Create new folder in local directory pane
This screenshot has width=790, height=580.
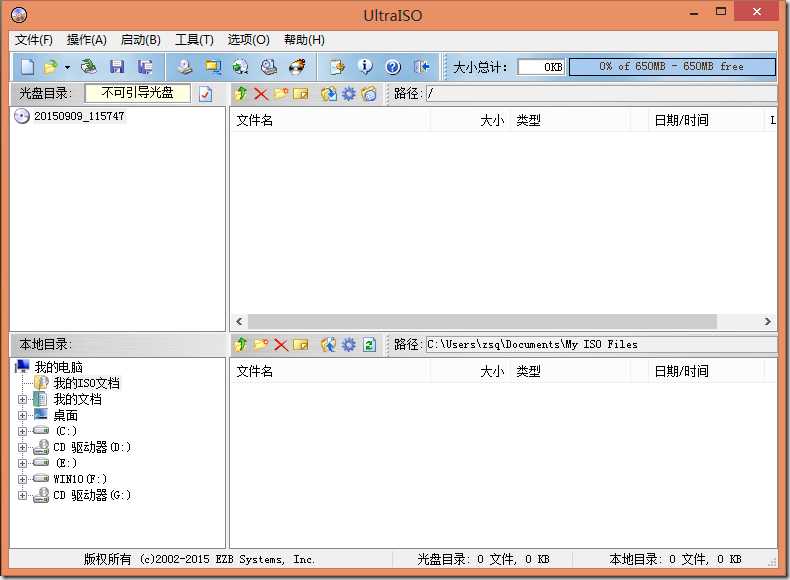[x=261, y=345]
